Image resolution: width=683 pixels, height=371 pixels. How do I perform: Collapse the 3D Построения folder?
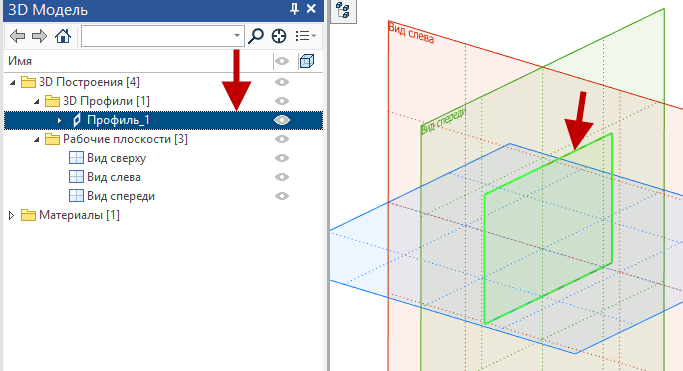[13, 82]
